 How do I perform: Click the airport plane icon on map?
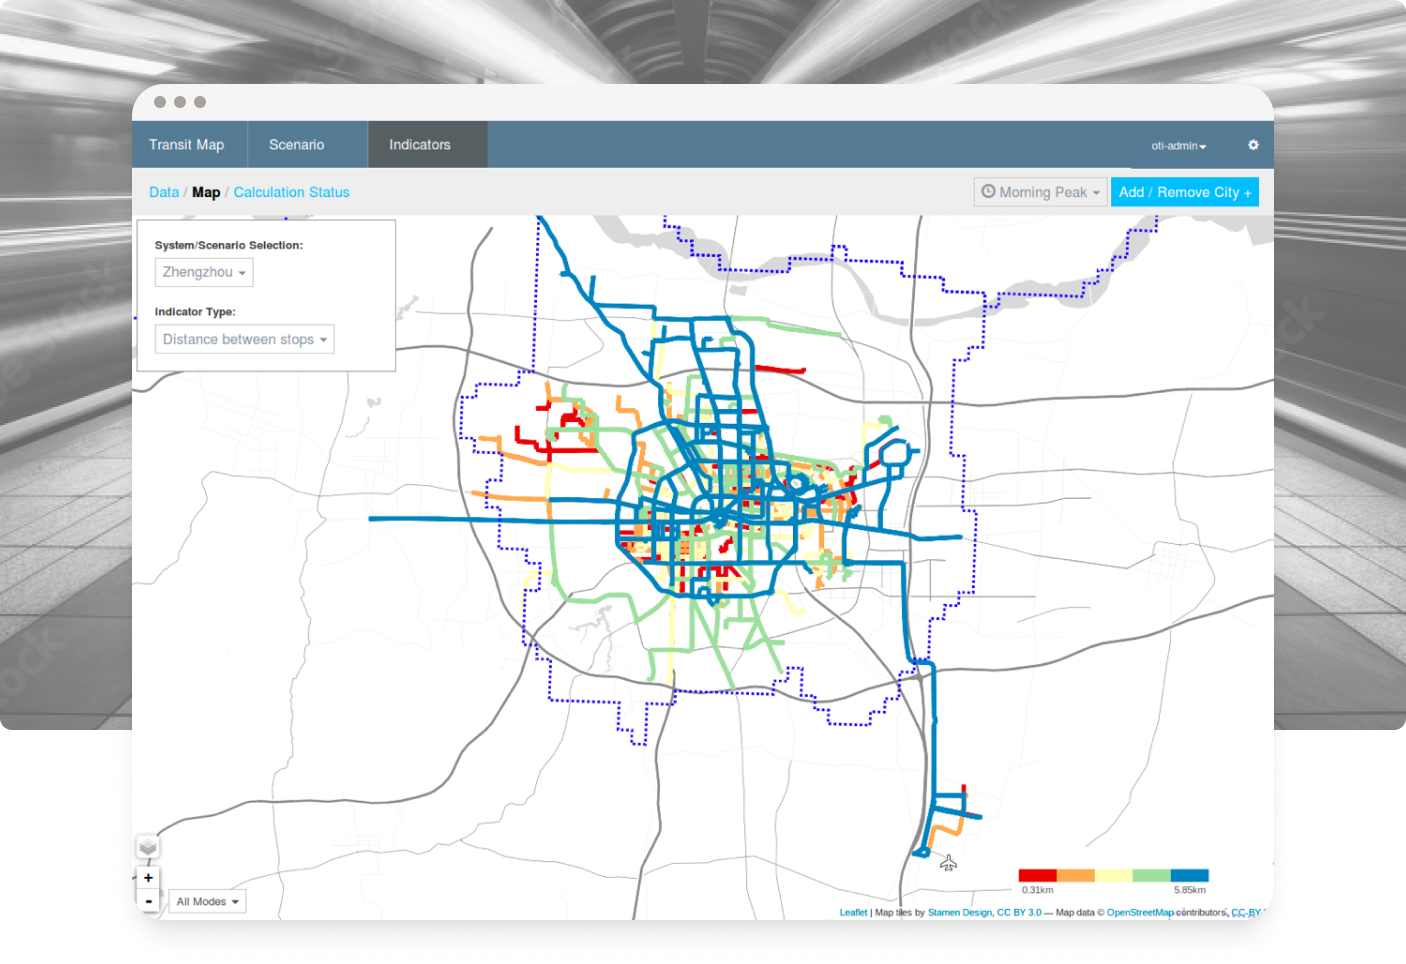click(948, 862)
